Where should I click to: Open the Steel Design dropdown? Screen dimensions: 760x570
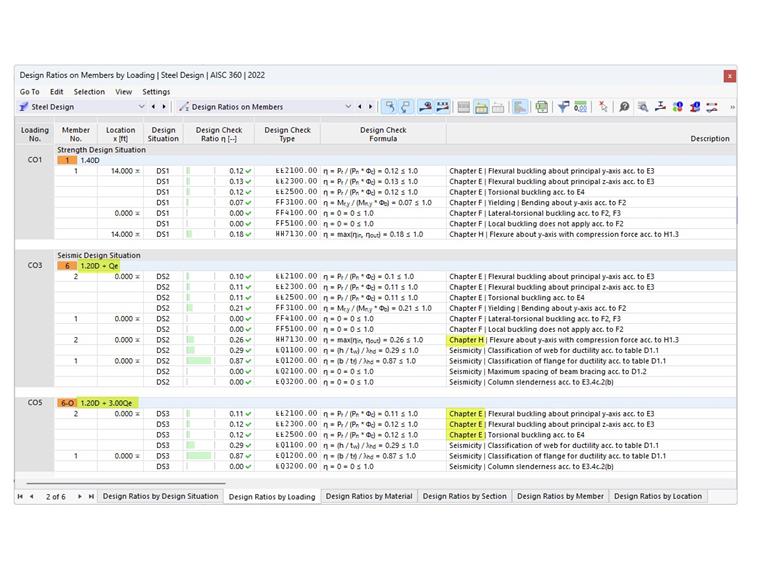coord(142,107)
